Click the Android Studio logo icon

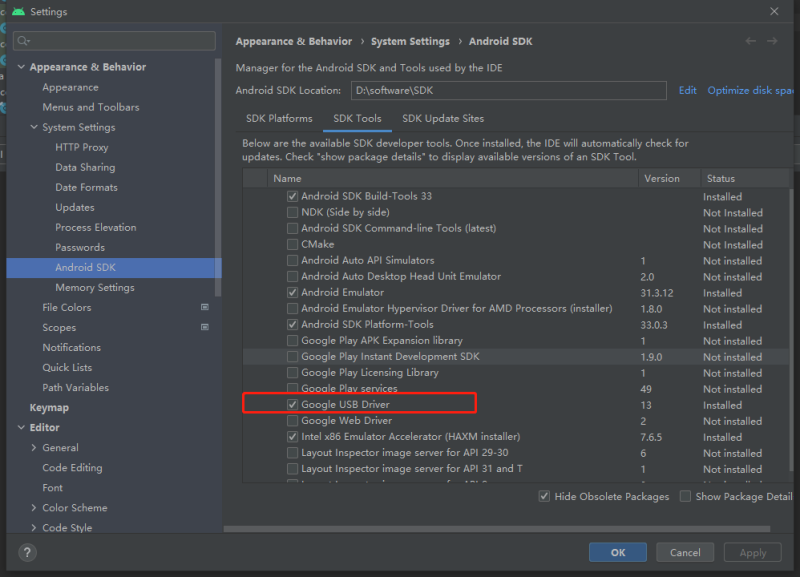(19, 11)
